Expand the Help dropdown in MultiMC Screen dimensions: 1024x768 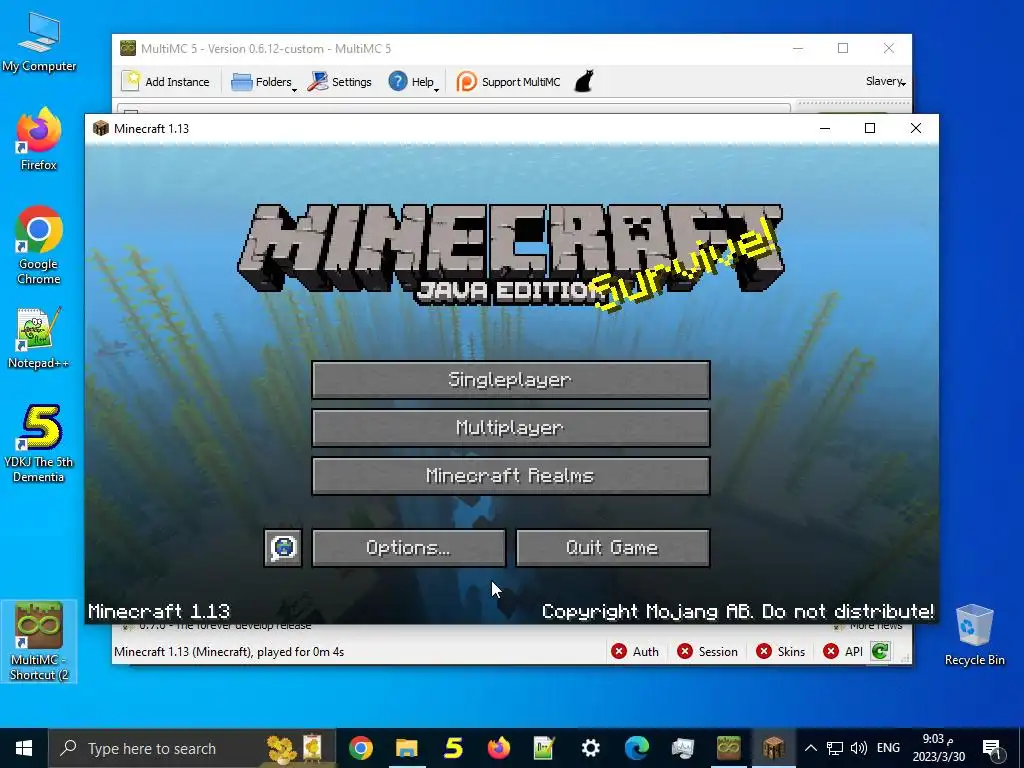click(x=413, y=82)
